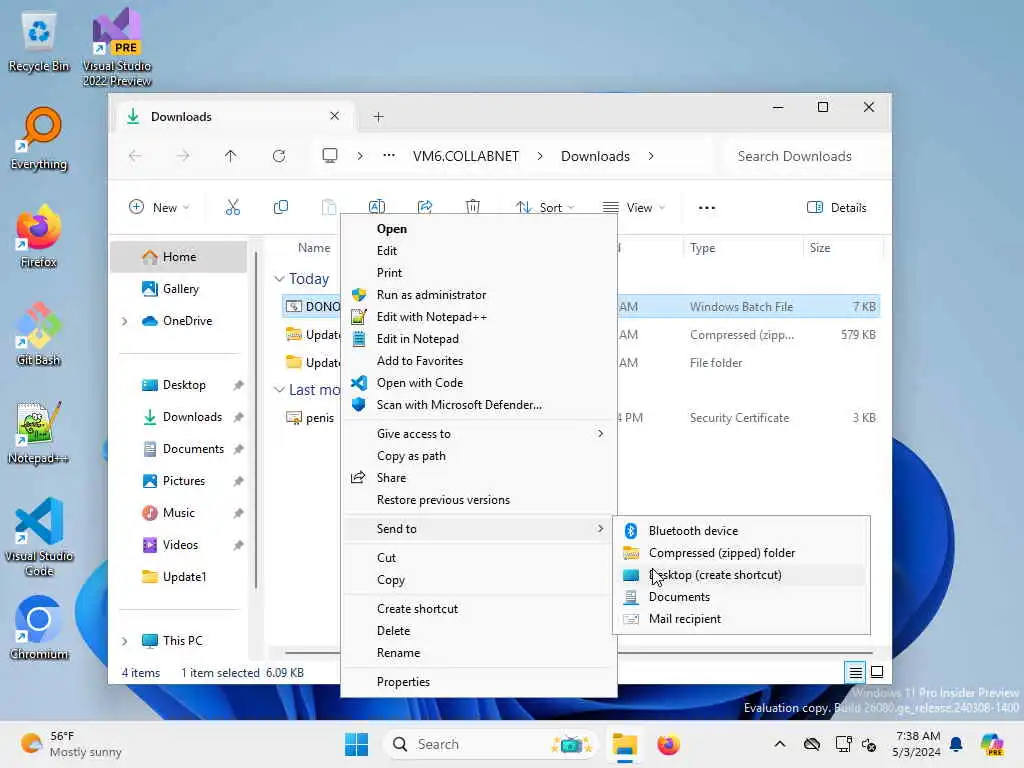
Task: Click the Delete trash icon in toolbar
Action: pos(473,207)
